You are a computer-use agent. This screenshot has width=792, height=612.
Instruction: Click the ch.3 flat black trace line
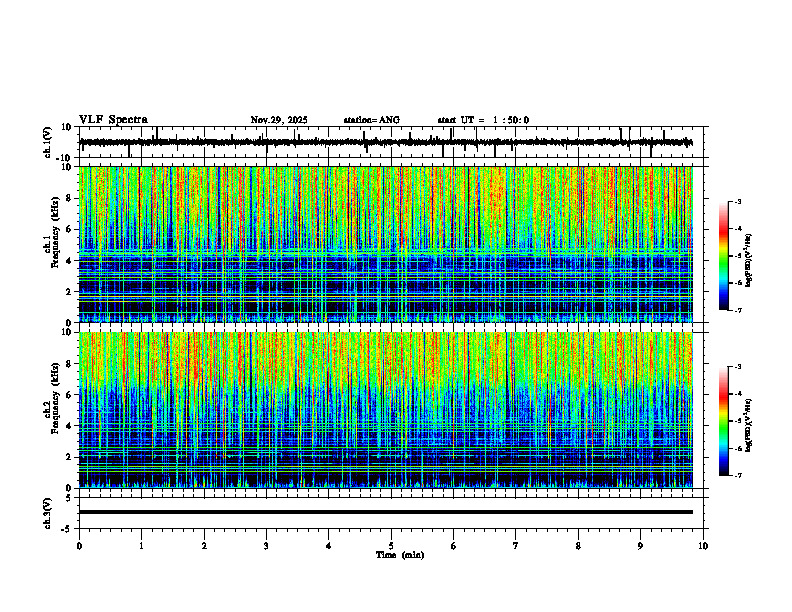(386, 512)
